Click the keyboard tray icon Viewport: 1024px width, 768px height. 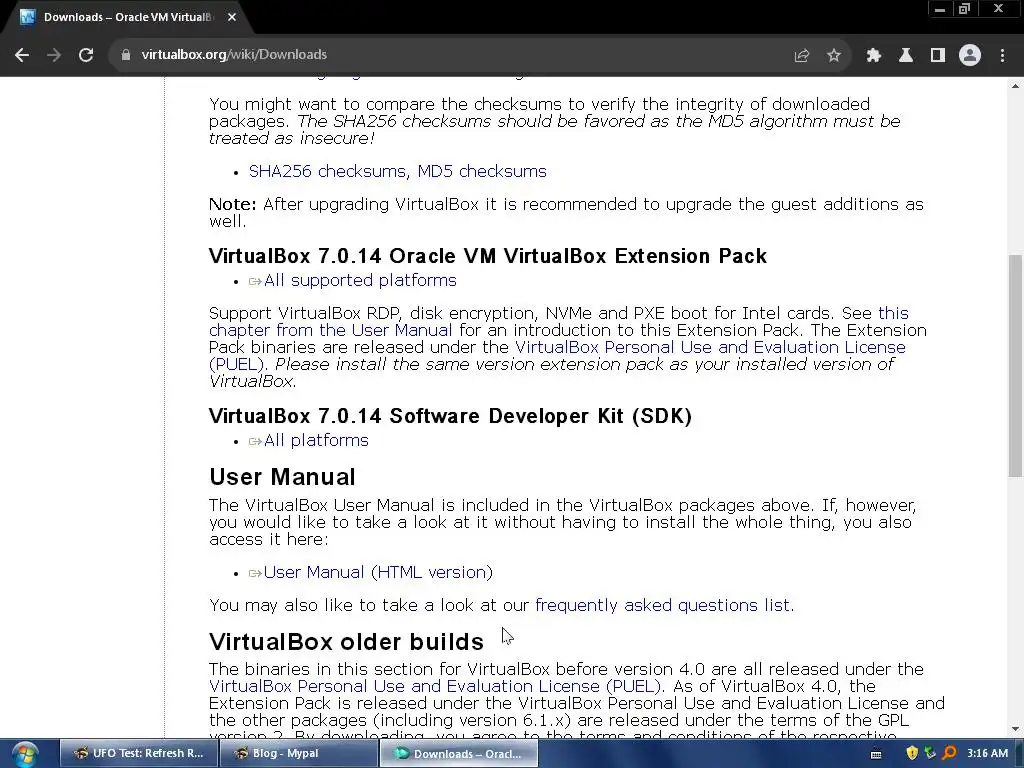click(x=876, y=754)
